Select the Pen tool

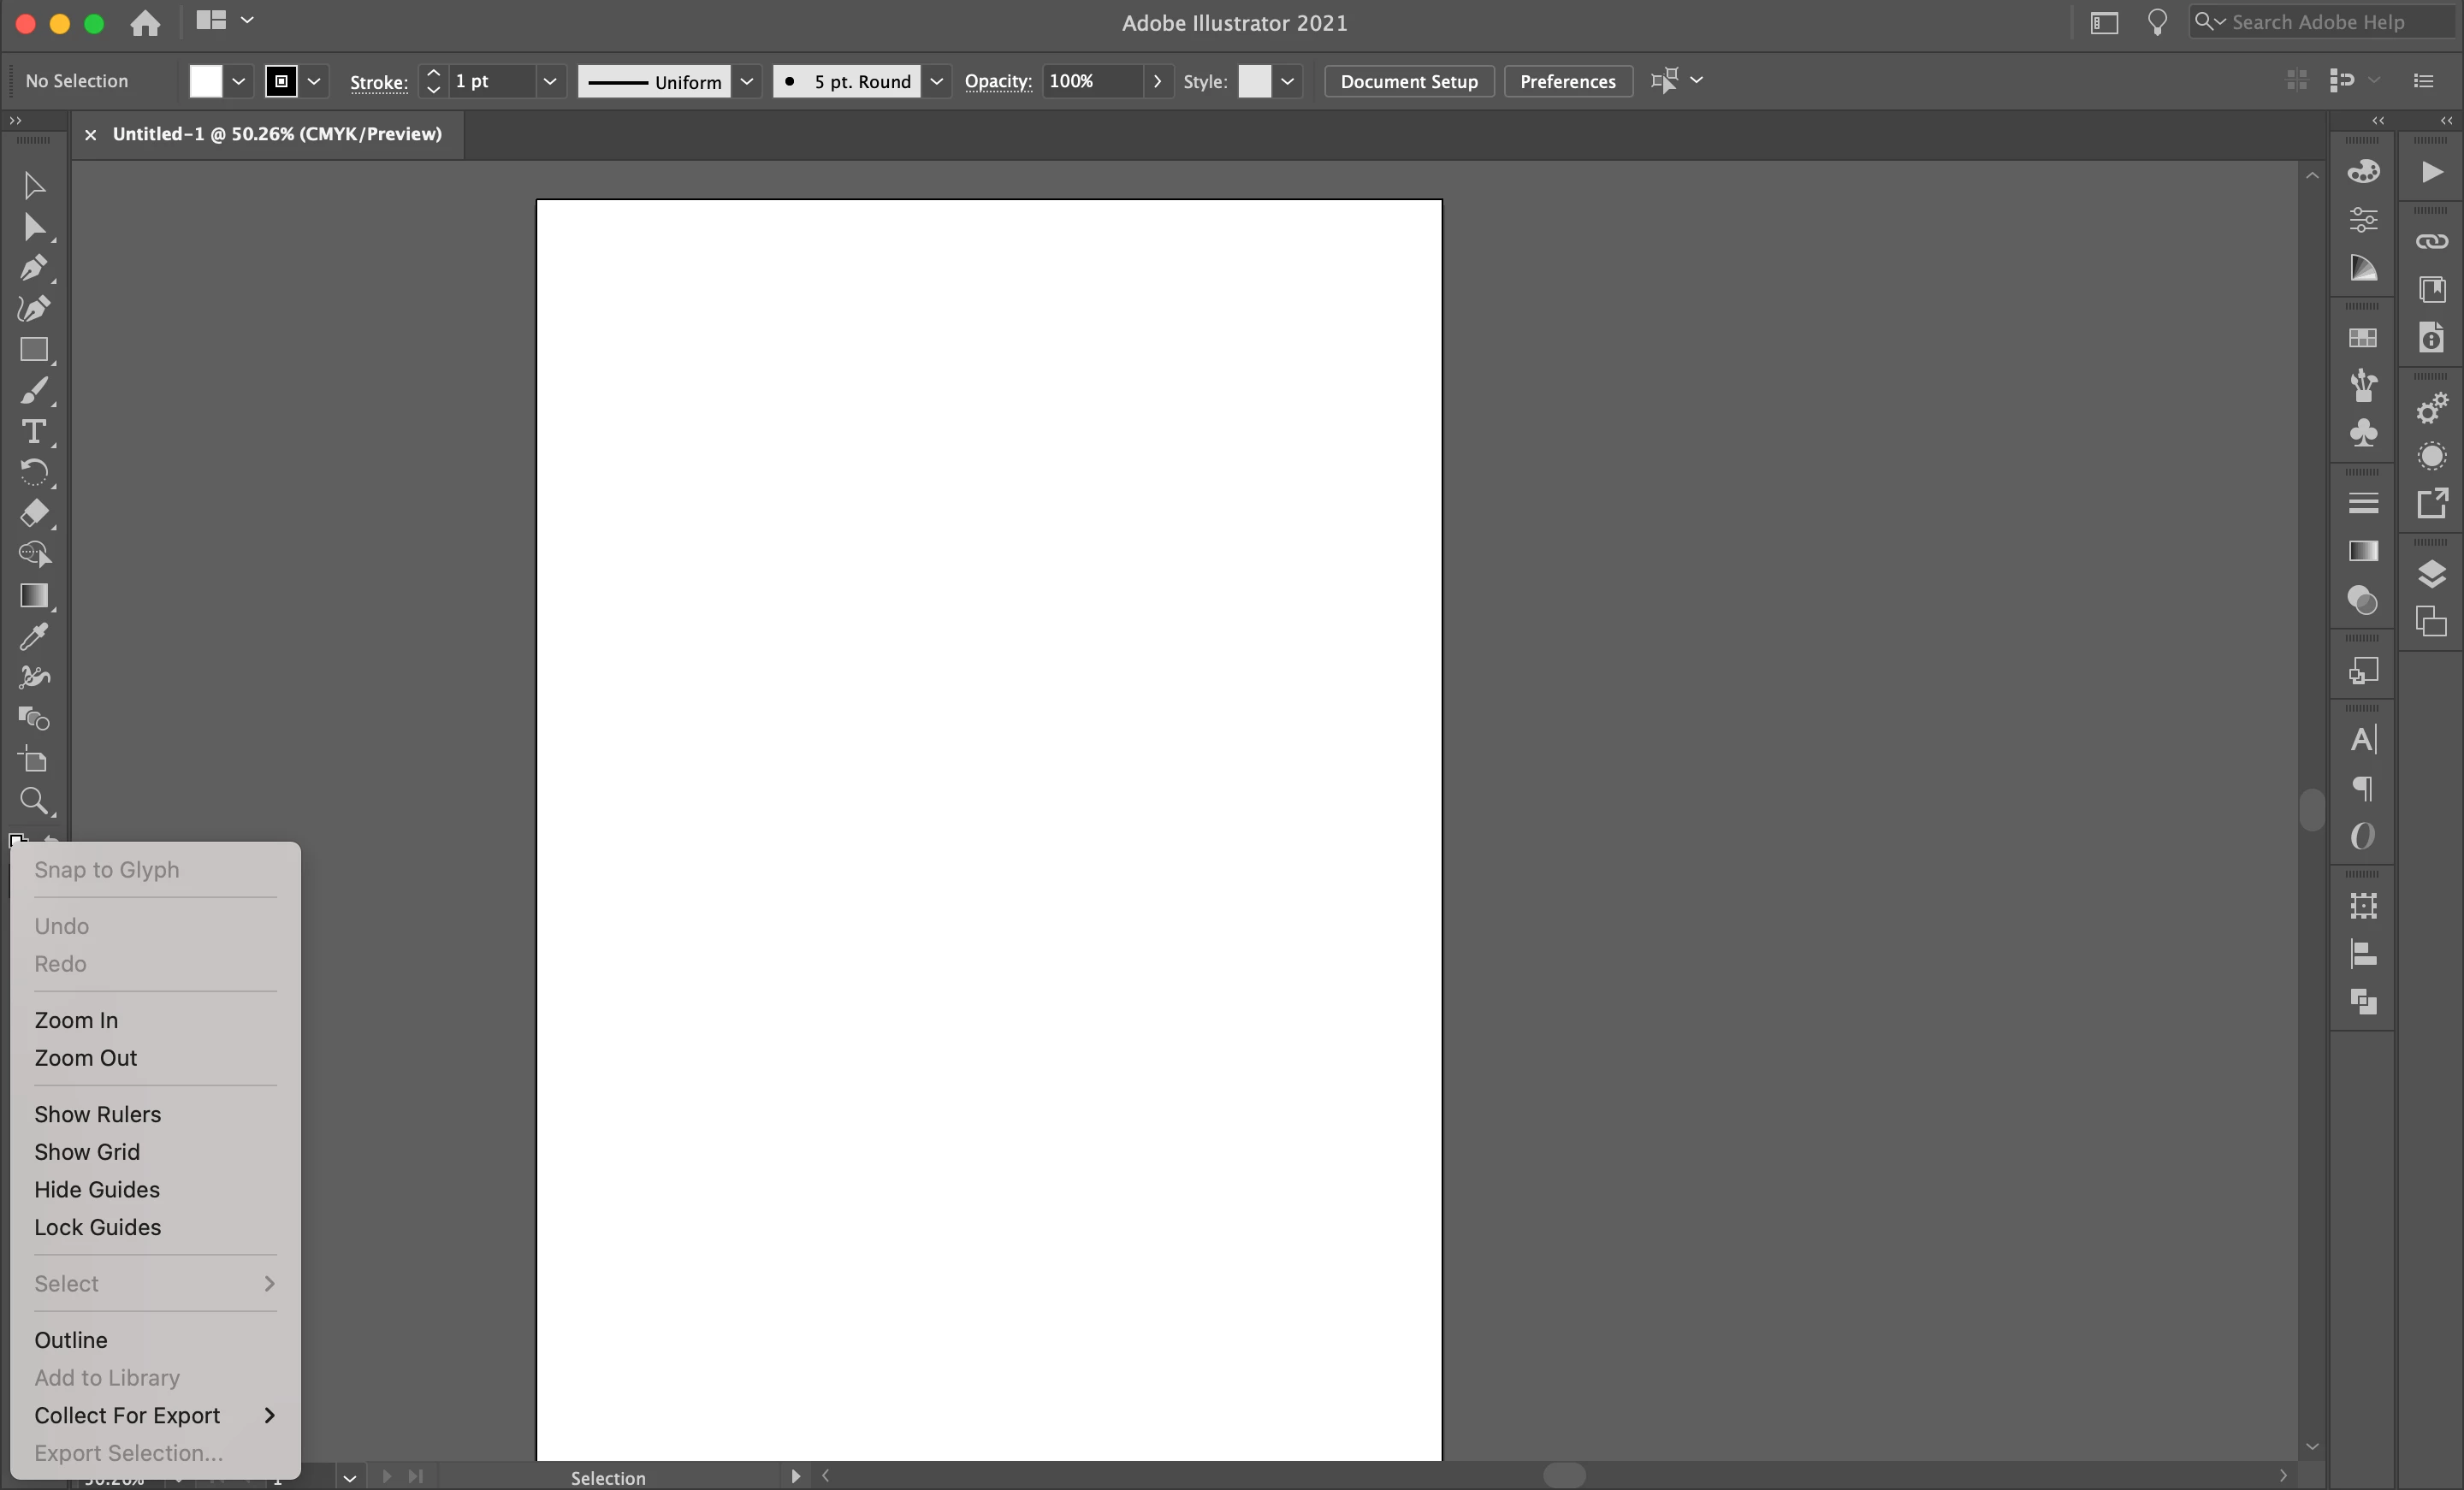pos(33,268)
